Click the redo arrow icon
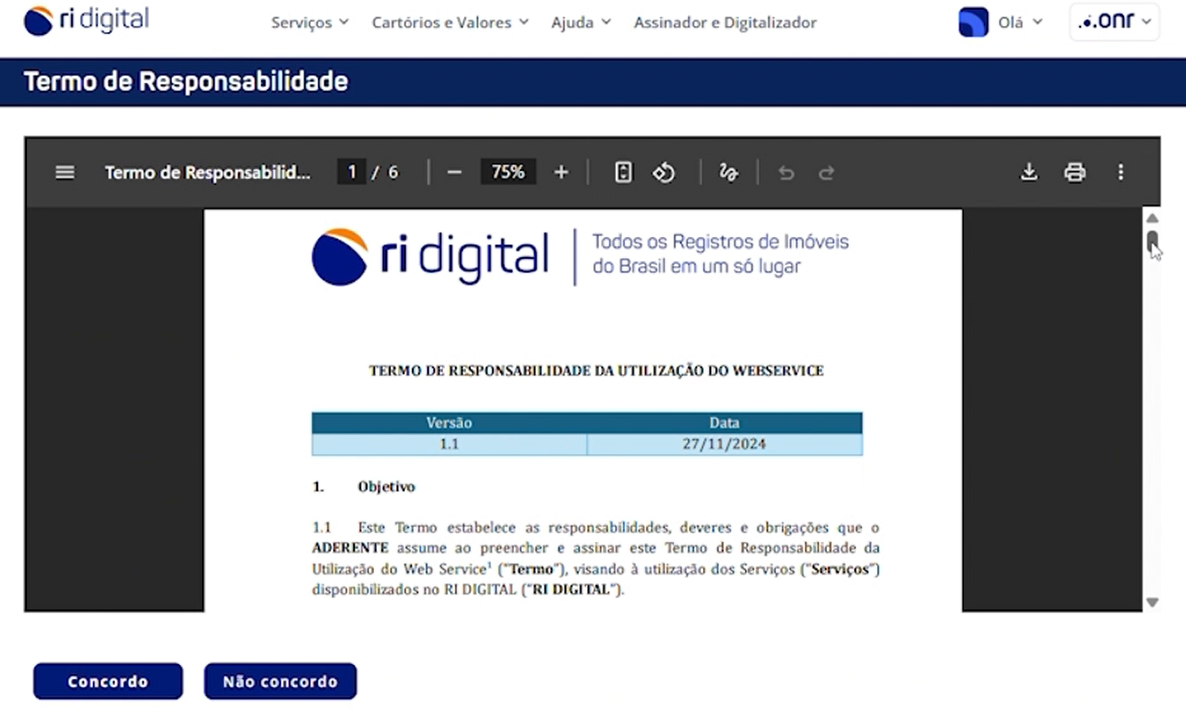The height and width of the screenshot is (713, 1186). point(826,173)
